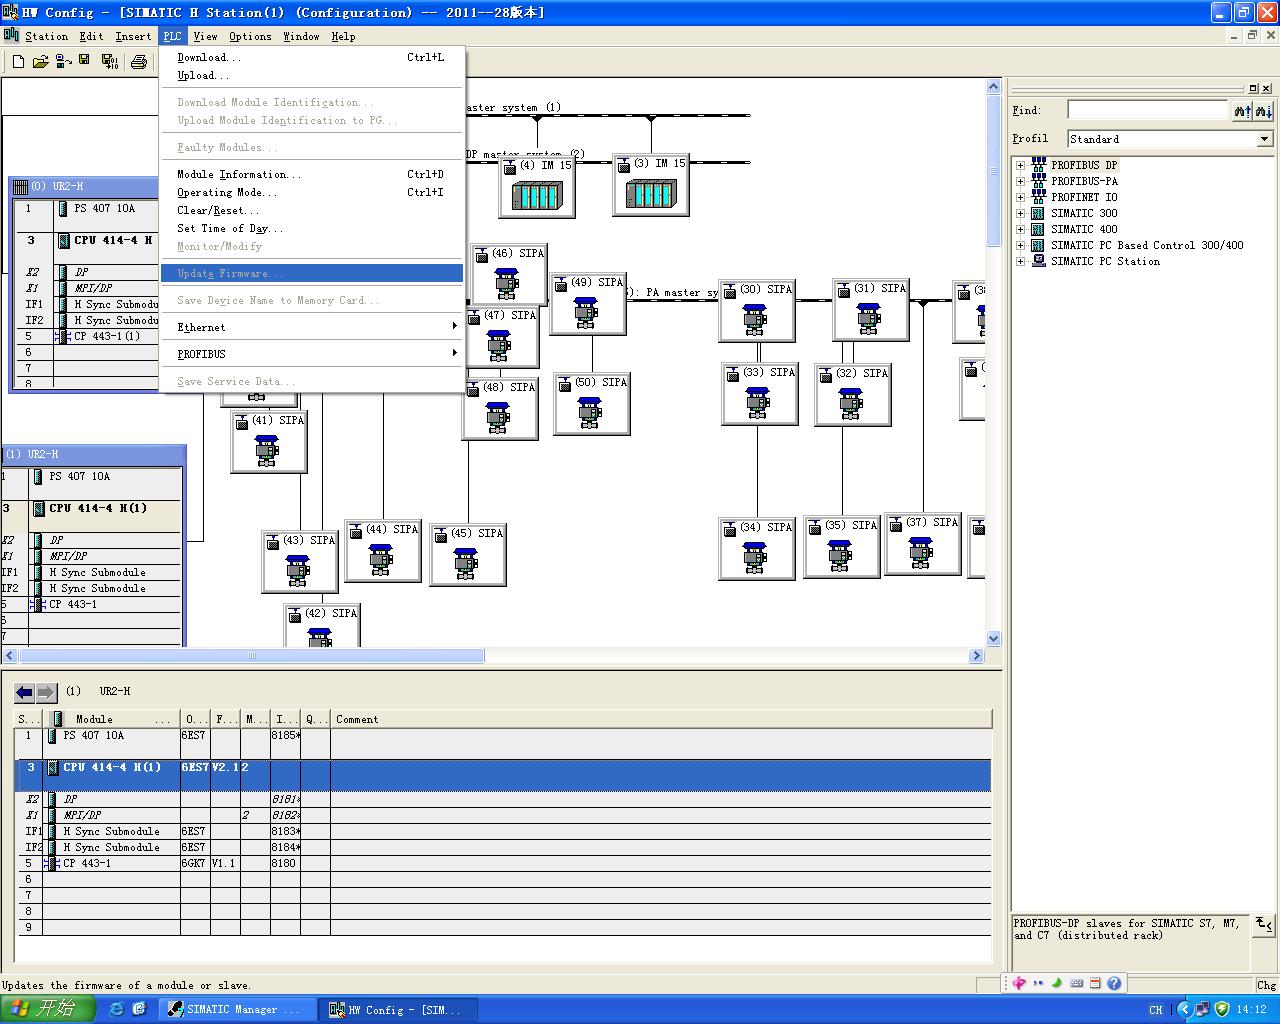
Task: Click the back arrow in the detail pane
Action: pos(25,692)
